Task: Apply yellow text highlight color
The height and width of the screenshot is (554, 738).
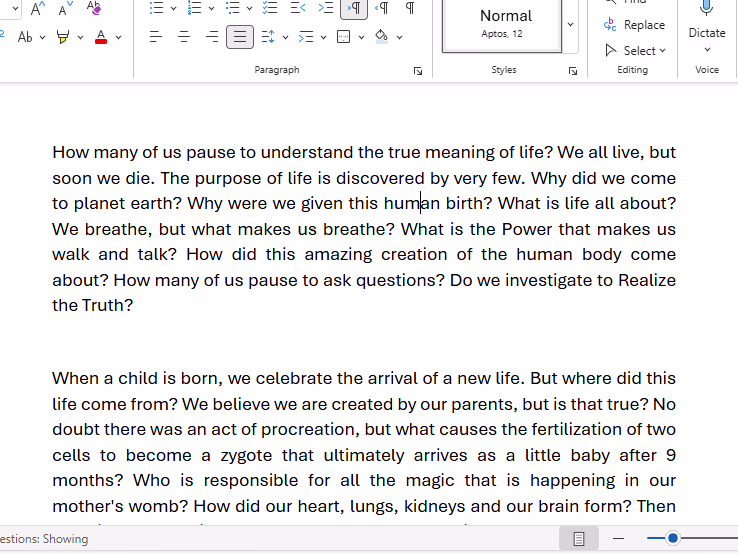Action: (63, 37)
